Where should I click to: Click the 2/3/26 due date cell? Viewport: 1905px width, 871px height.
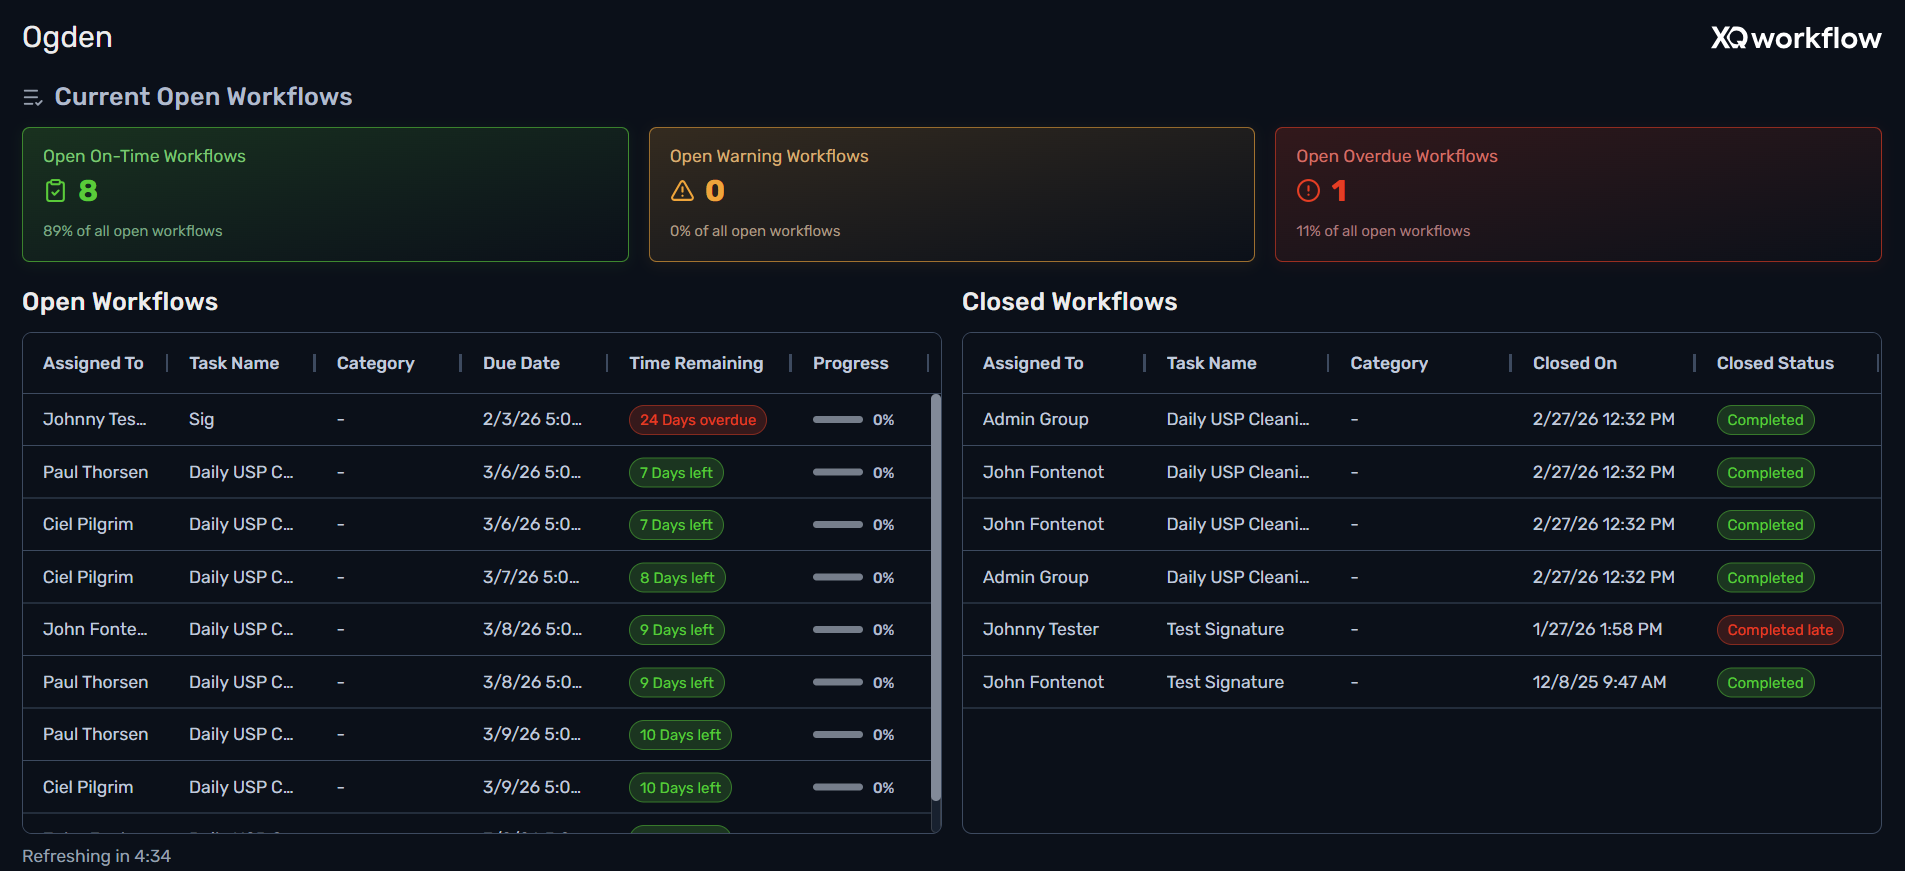(532, 419)
